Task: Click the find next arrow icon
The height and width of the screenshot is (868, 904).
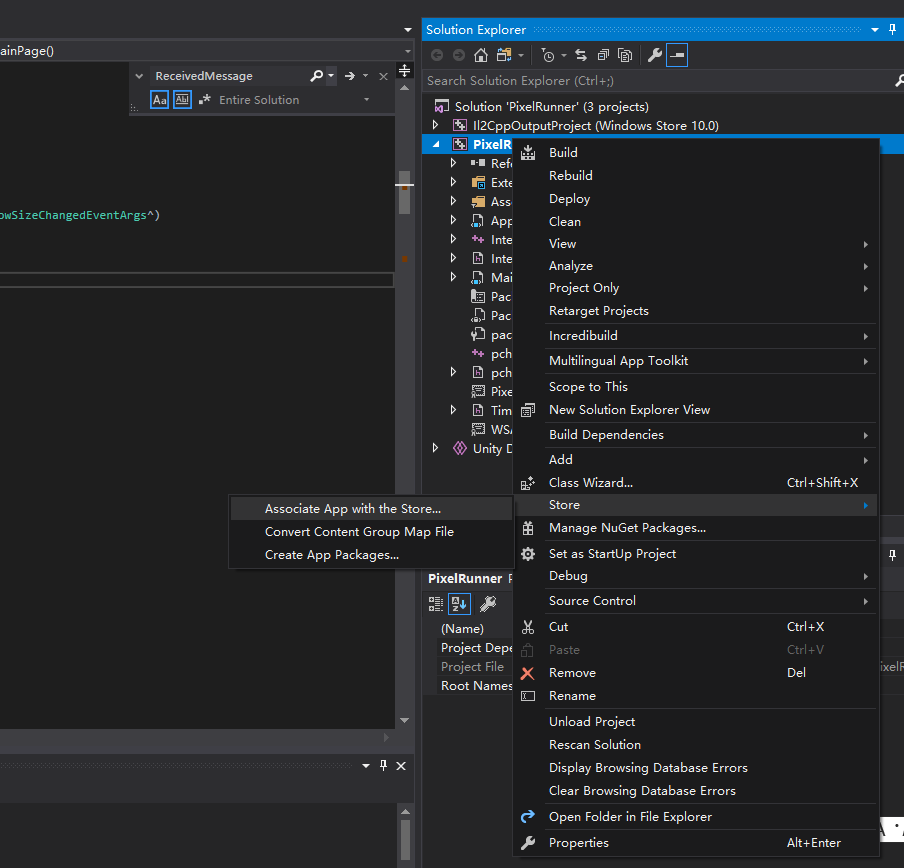Action: (x=349, y=76)
